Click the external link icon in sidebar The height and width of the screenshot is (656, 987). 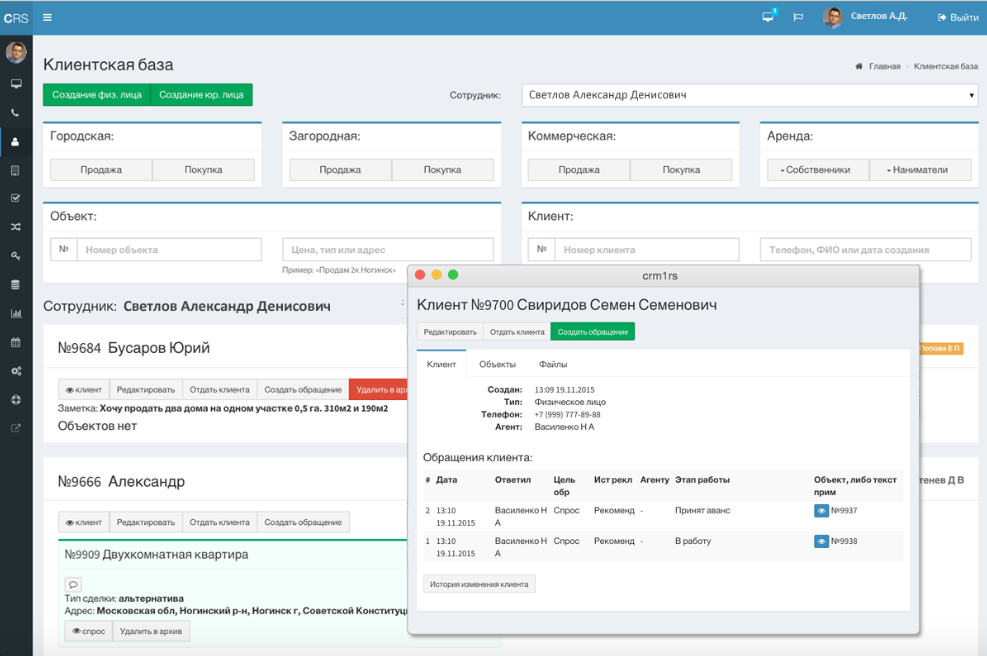16,428
